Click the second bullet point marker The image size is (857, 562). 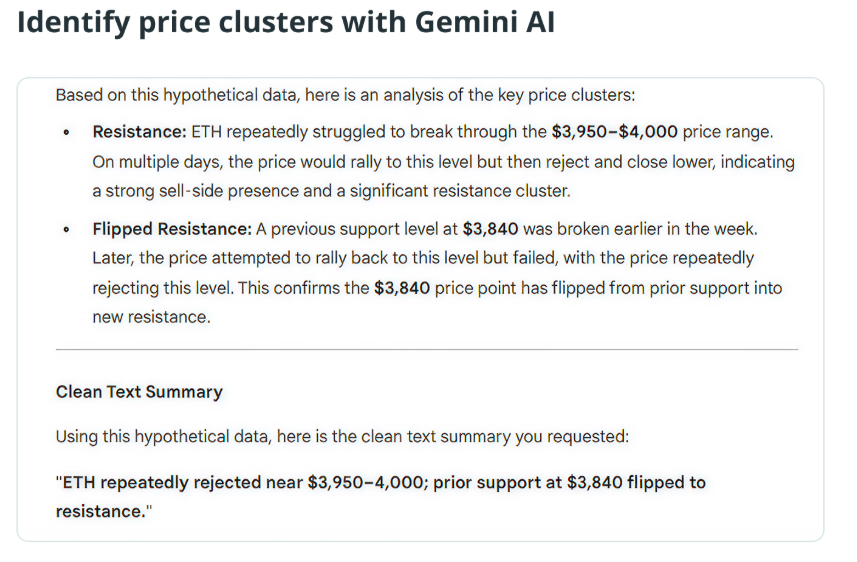[66, 229]
